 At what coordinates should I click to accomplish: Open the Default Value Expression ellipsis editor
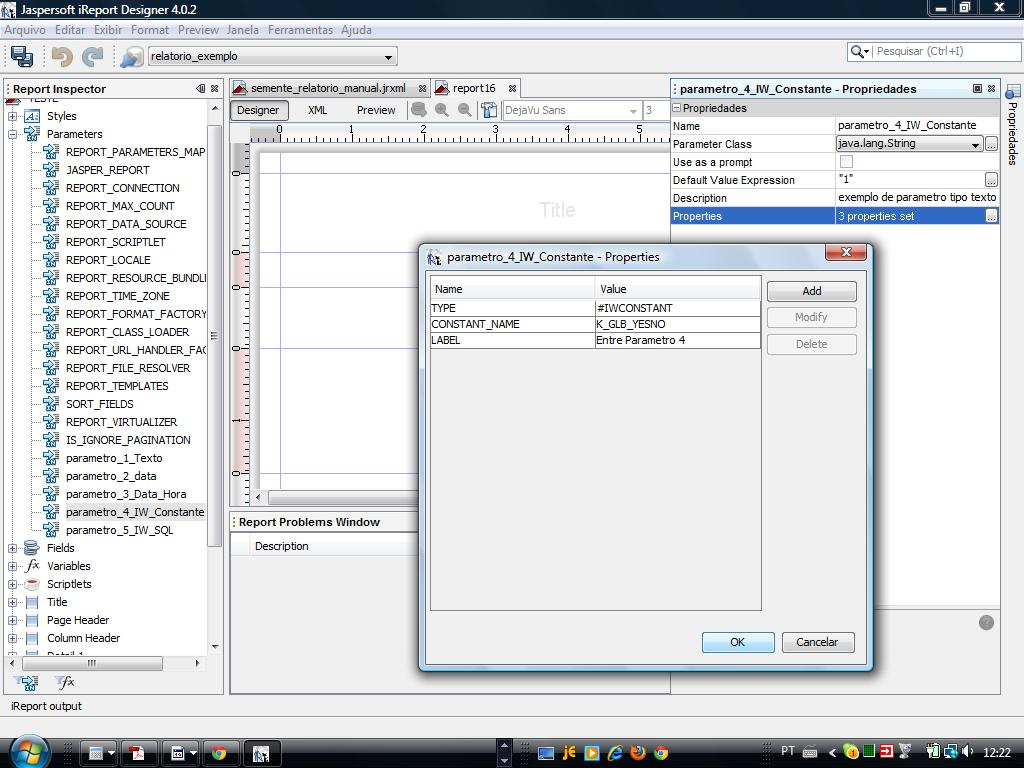(991, 180)
